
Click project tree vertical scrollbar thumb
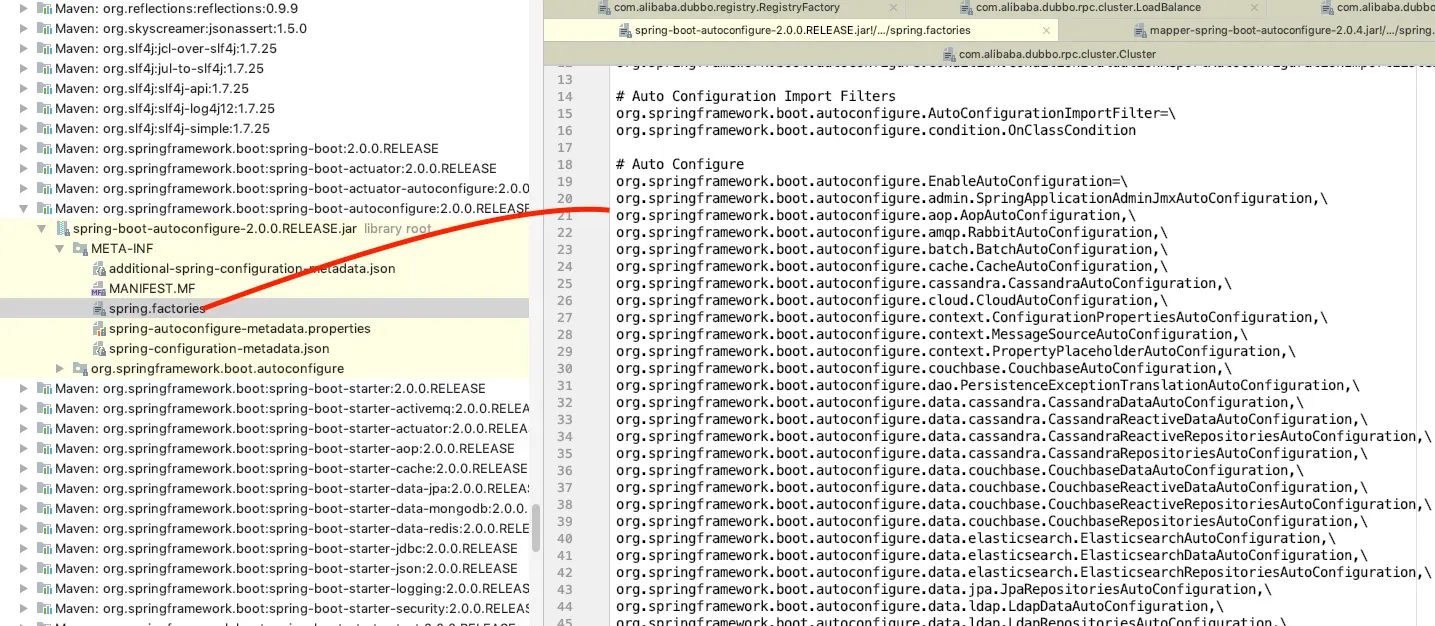pyautogui.click(x=537, y=528)
